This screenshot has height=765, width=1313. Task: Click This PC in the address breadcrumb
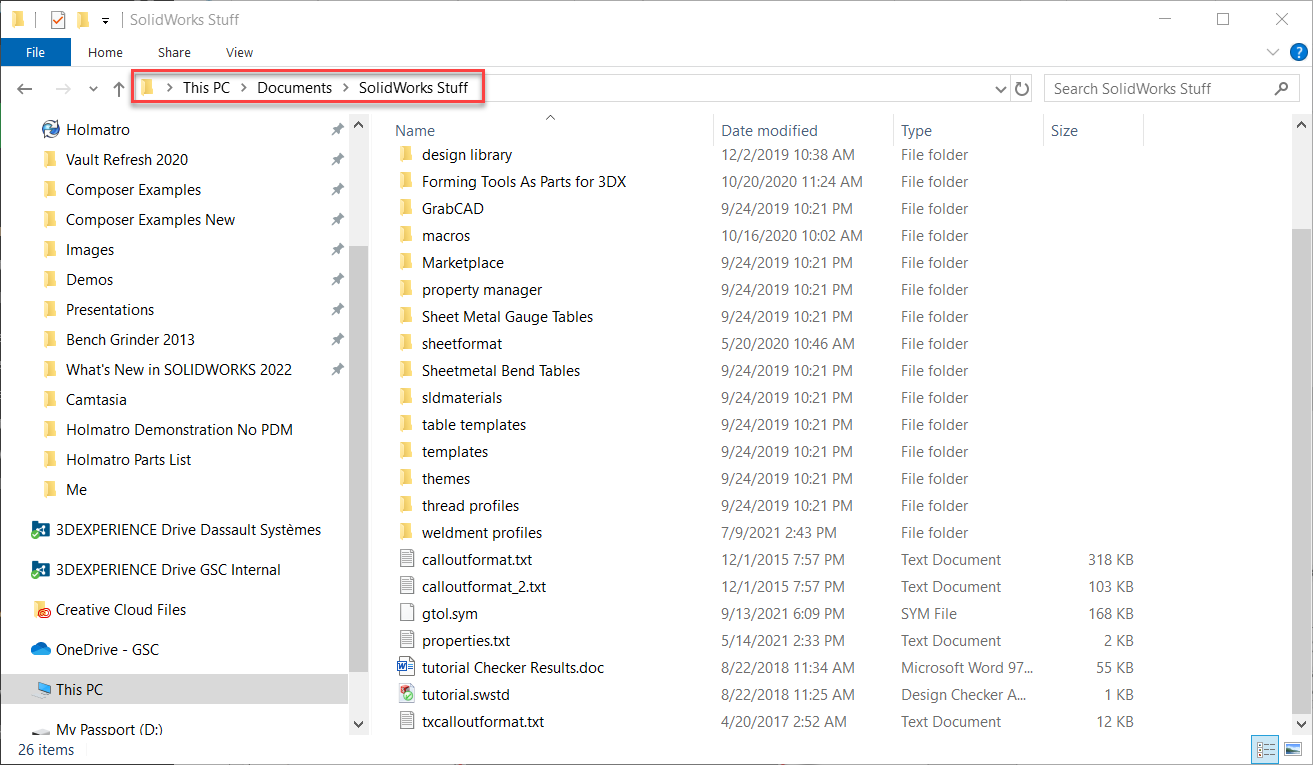206,88
